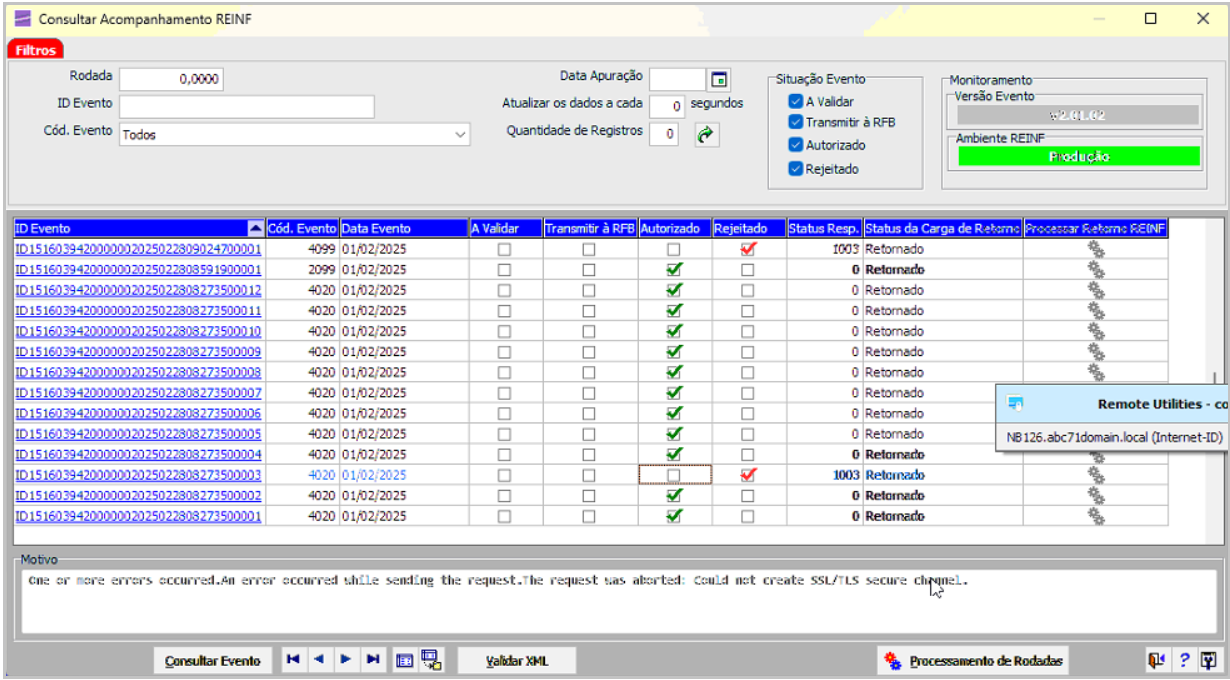Go to the next record
1230x680 pixels.
click(x=345, y=660)
